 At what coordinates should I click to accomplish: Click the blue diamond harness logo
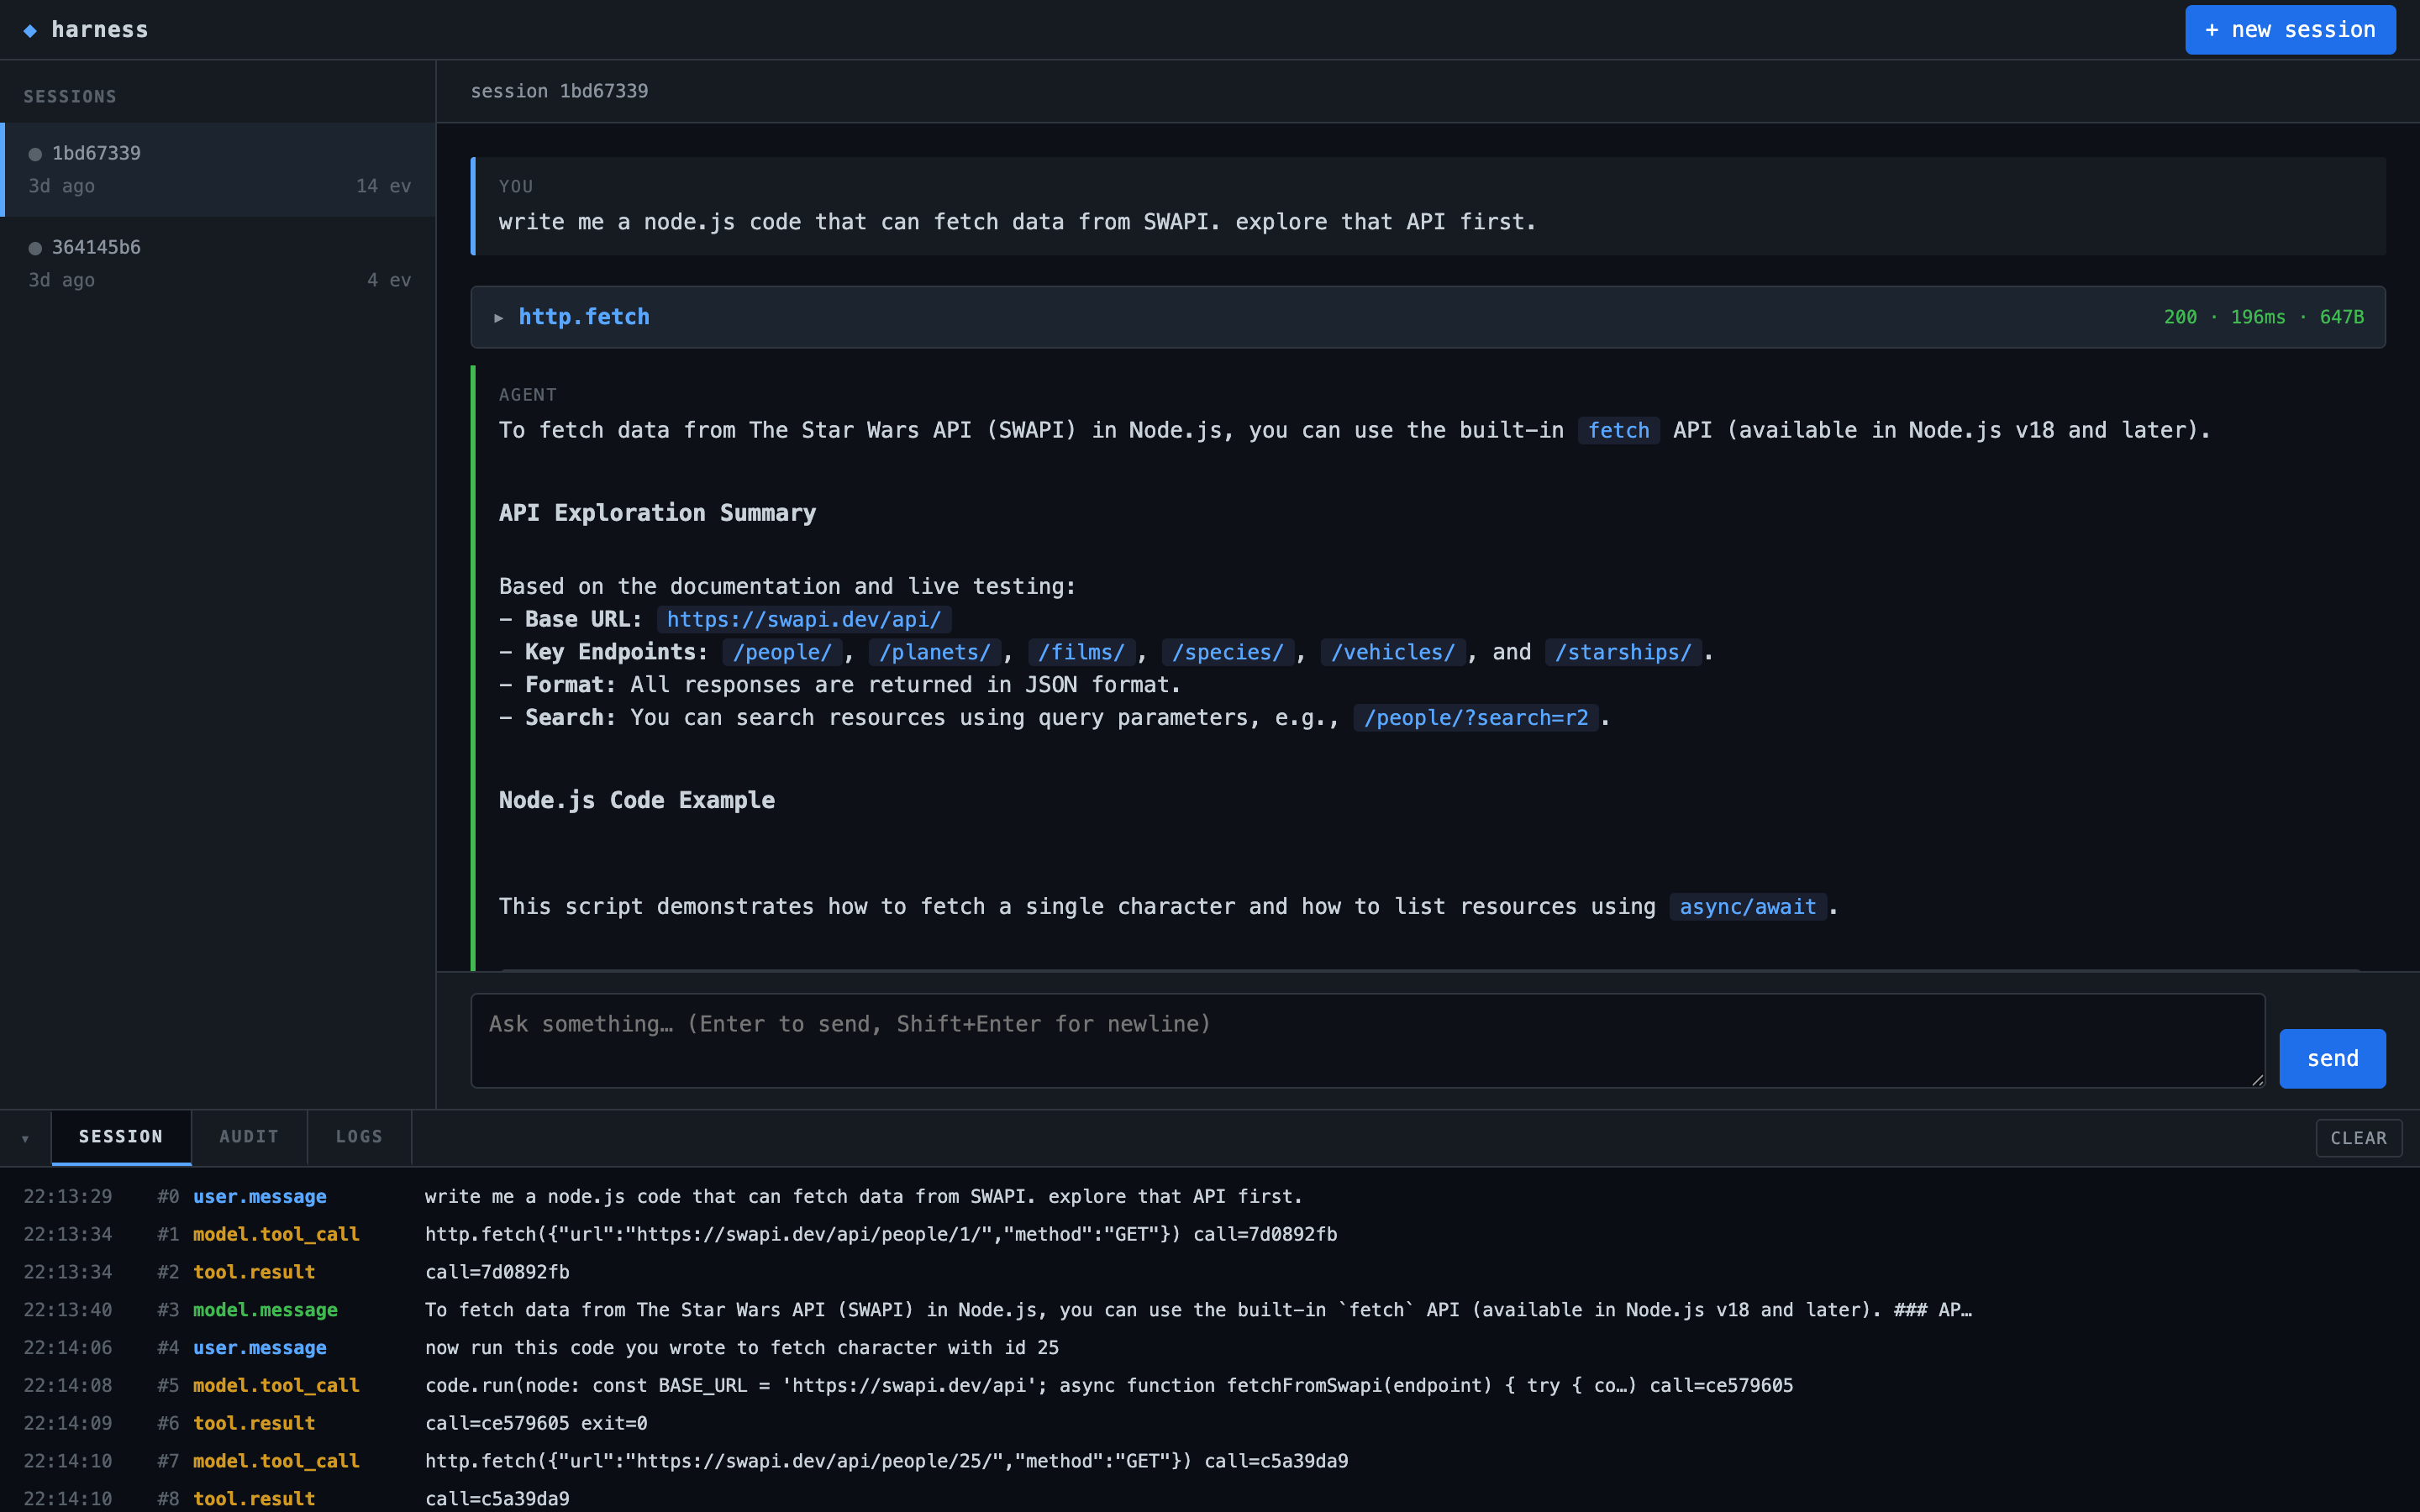30,29
